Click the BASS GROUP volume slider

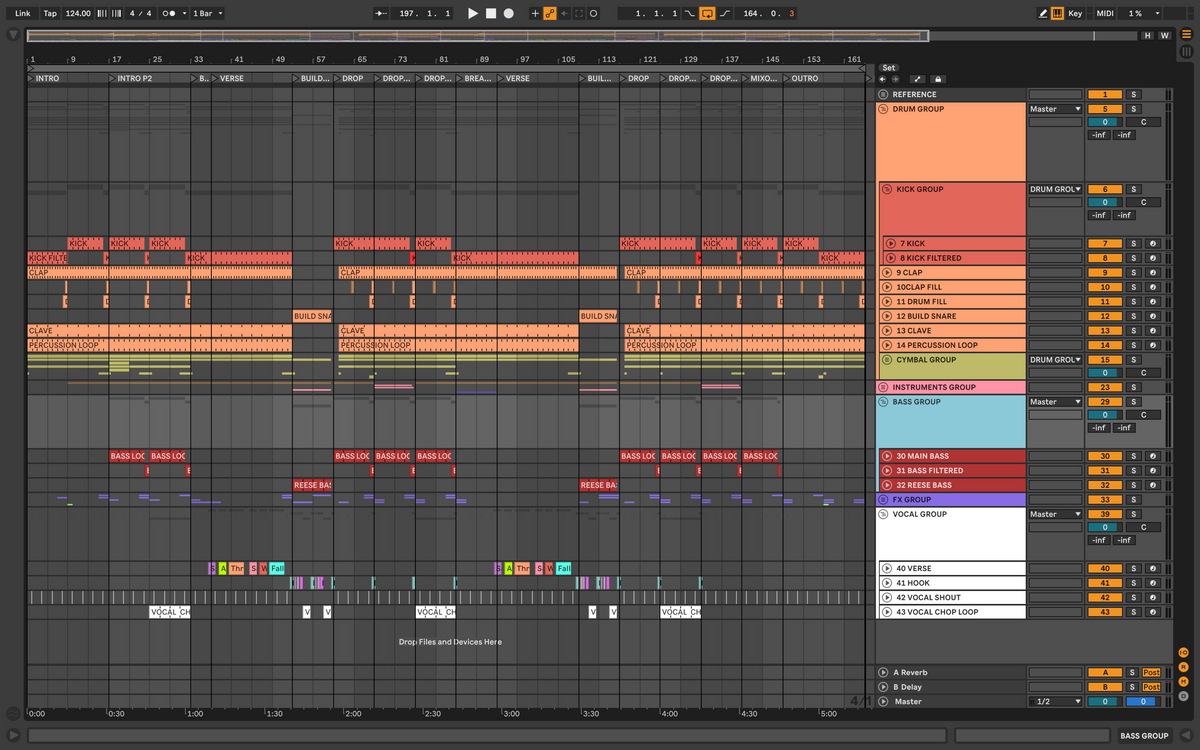(x=1104, y=415)
